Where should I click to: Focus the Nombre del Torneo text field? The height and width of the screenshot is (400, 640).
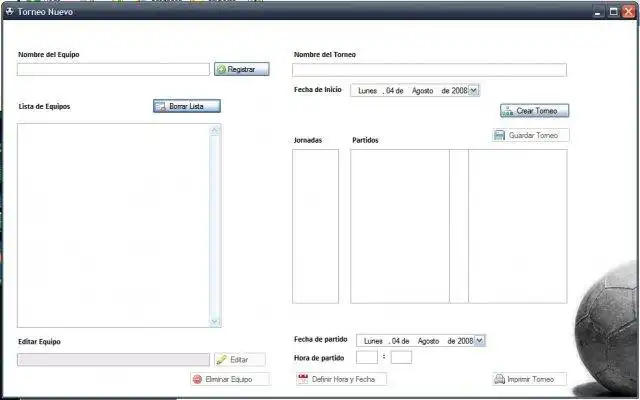429,70
